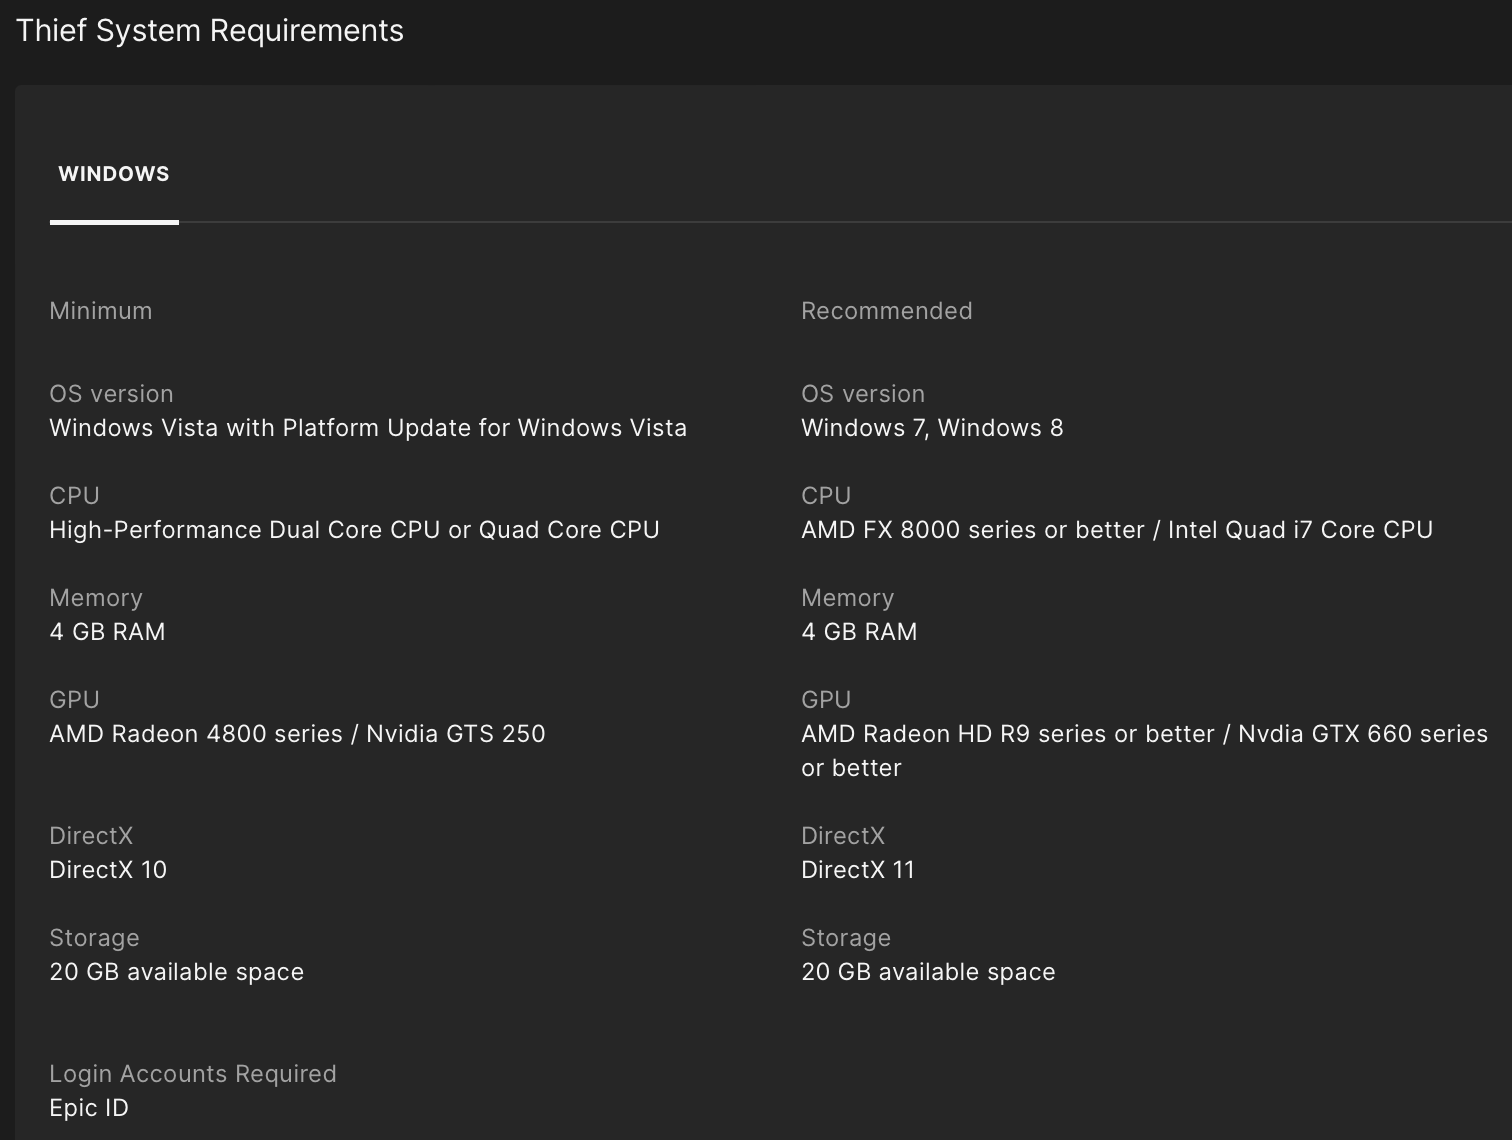1512x1140 pixels.
Task: Click the AMD Radeon 4800 series GPU text
Action: pos(297,734)
